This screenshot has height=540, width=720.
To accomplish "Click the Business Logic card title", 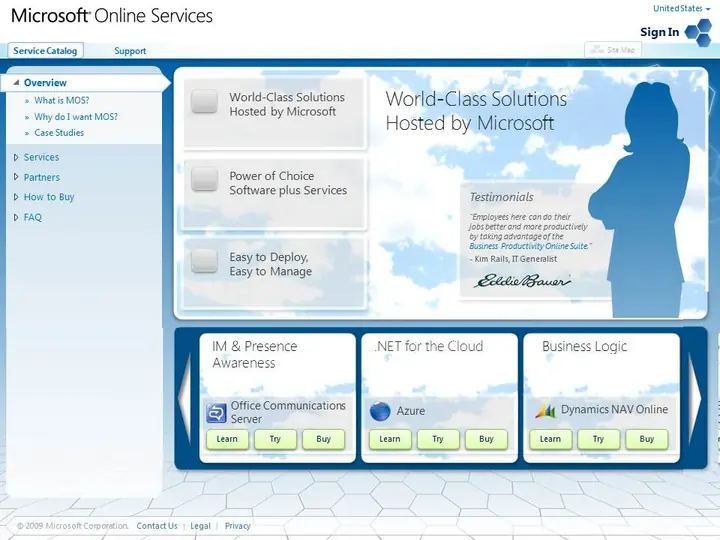I will point(585,347).
